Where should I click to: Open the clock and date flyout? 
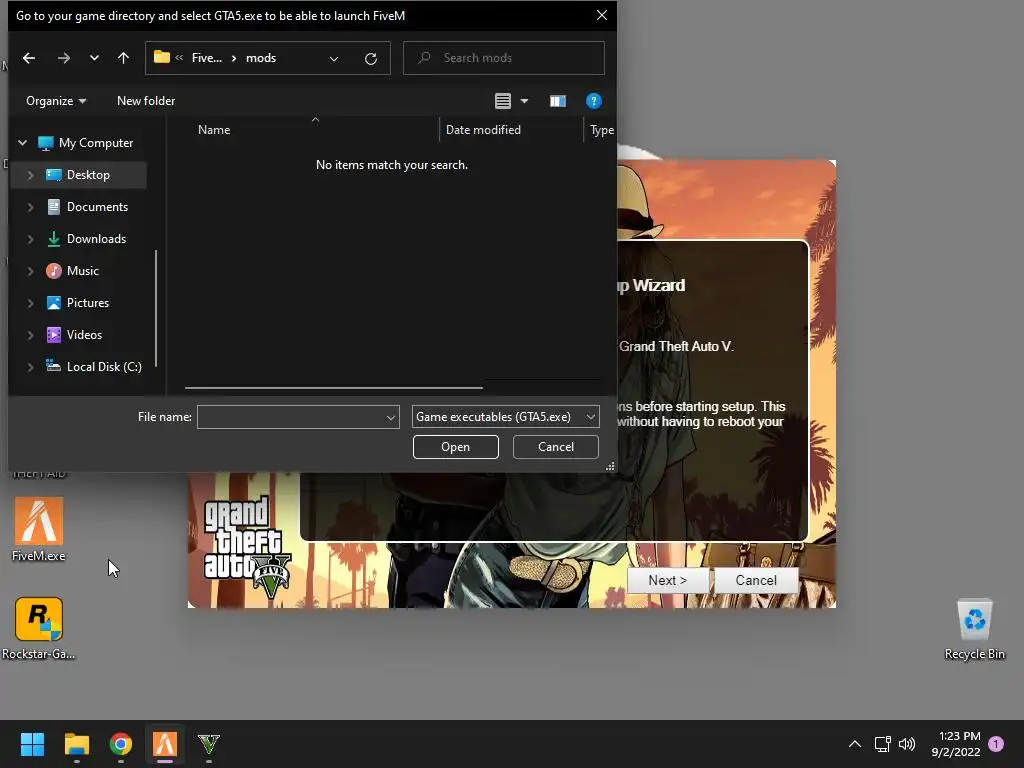point(956,744)
